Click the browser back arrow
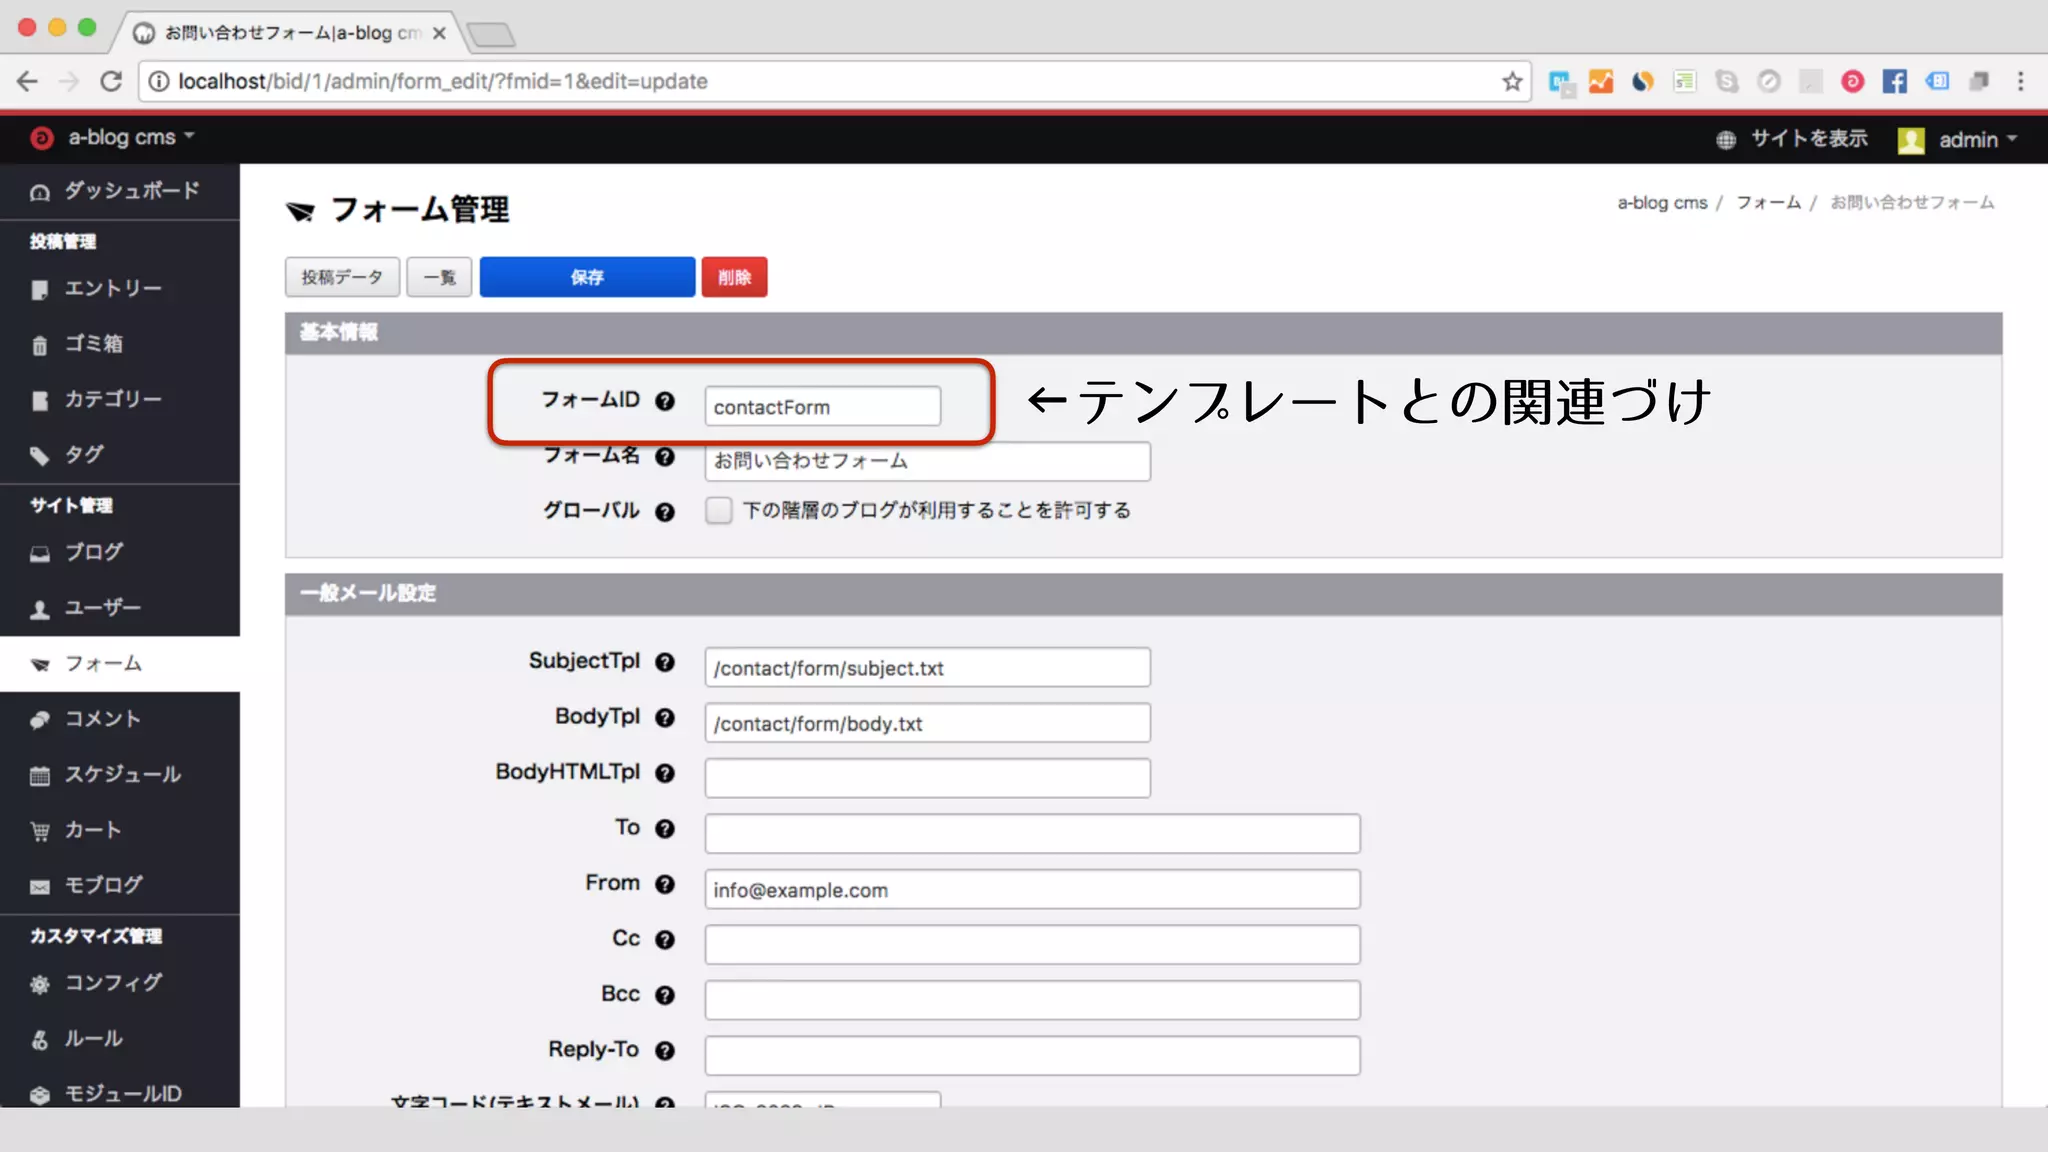Image resolution: width=2048 pixels, height=1152 pixels. 27,81
